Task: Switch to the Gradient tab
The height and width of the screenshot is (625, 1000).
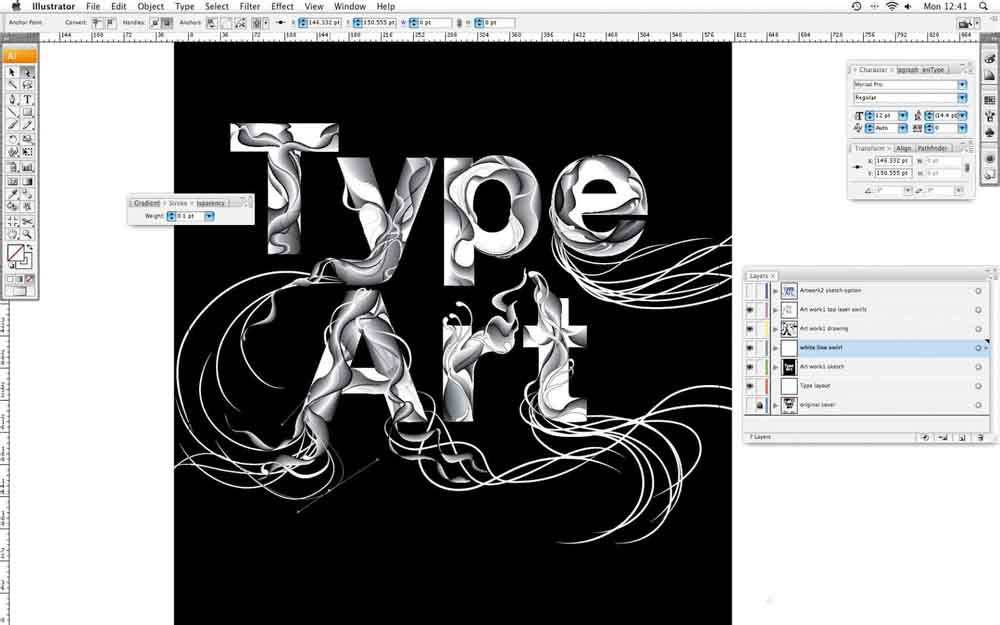Action: [147, 203]
